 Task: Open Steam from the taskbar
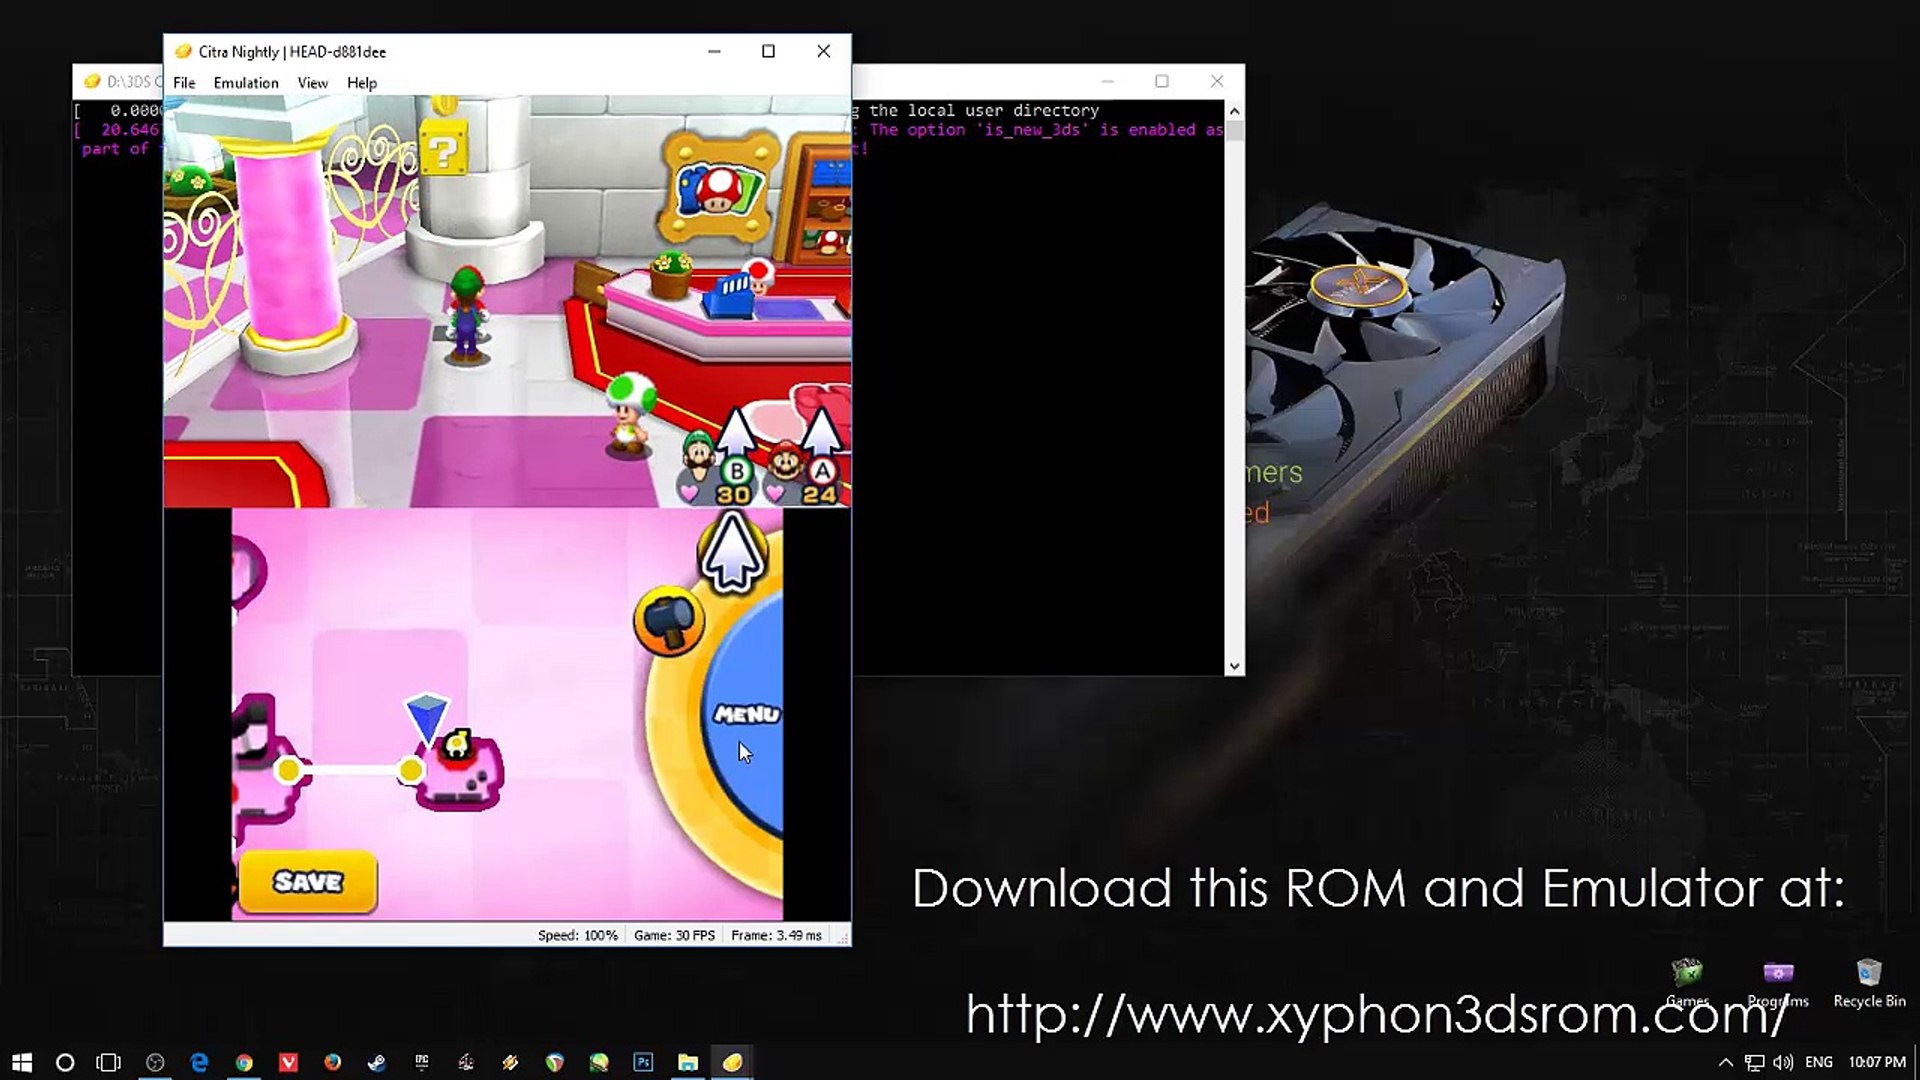pos(377,1062)
